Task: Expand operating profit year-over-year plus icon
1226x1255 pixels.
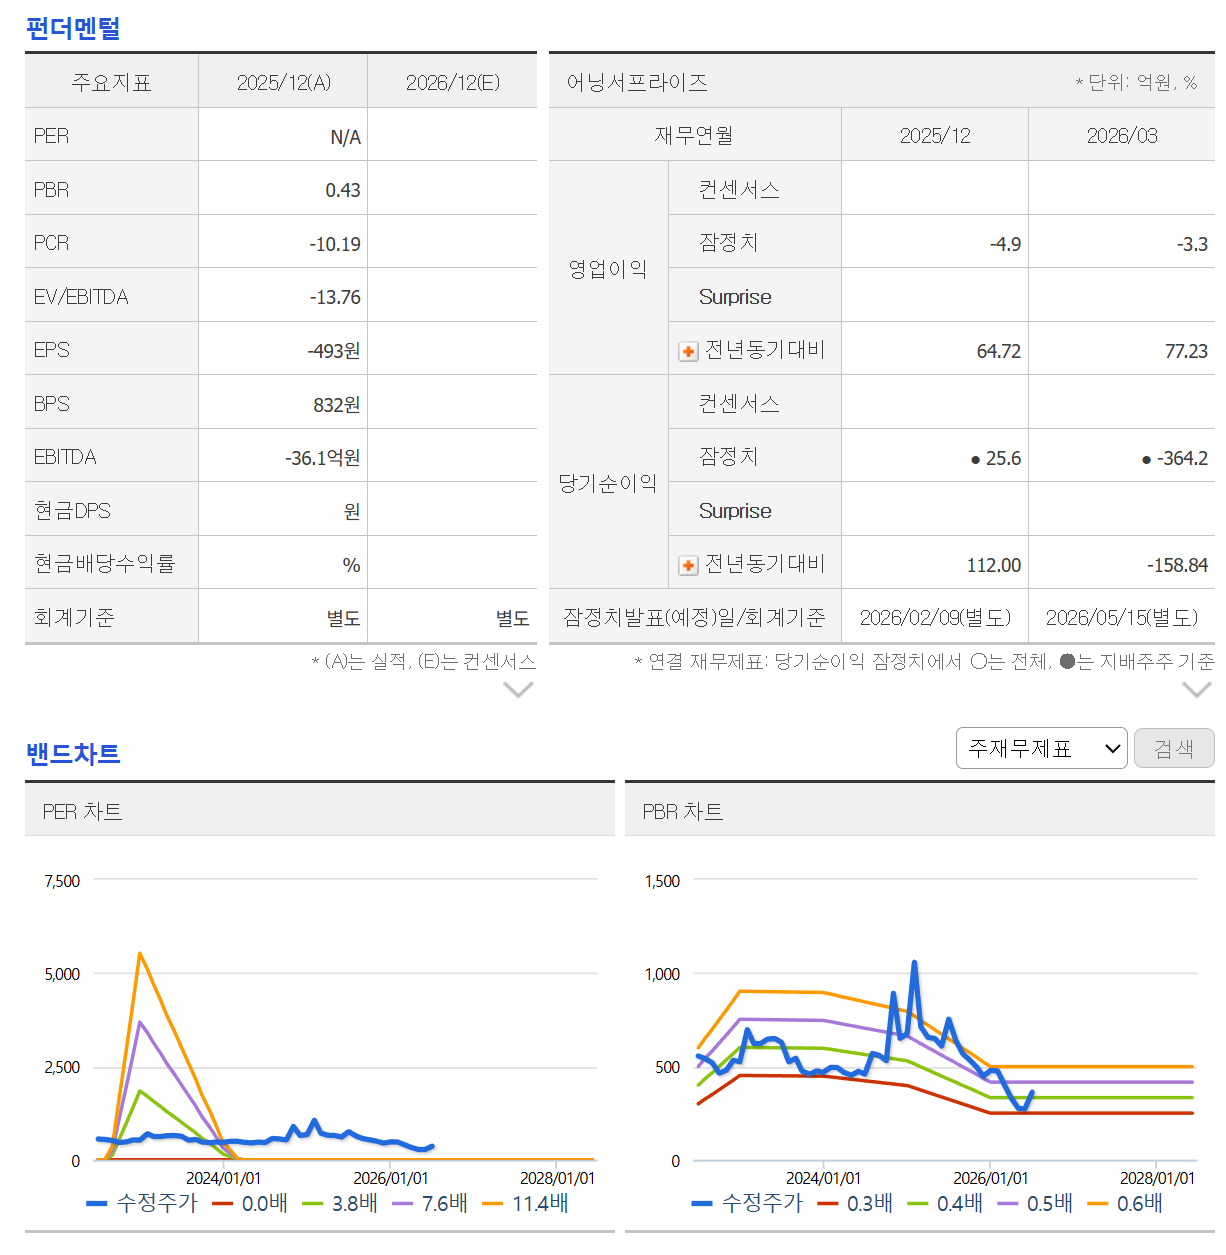Action: pyautogui.click(x=688, y=351)
